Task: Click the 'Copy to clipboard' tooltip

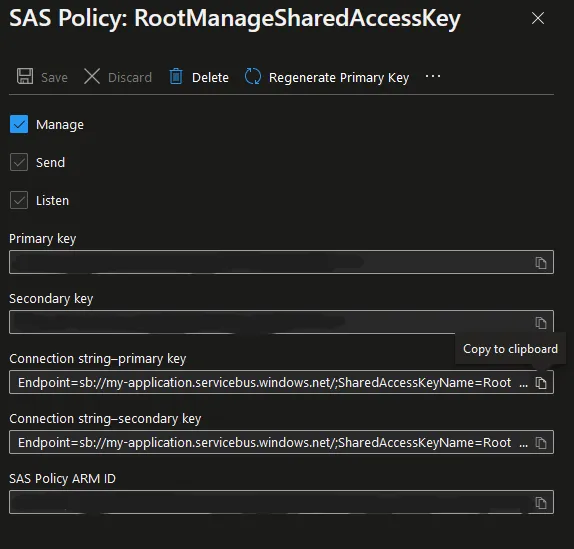Action: pyautogui.click(x=510, y=349)
